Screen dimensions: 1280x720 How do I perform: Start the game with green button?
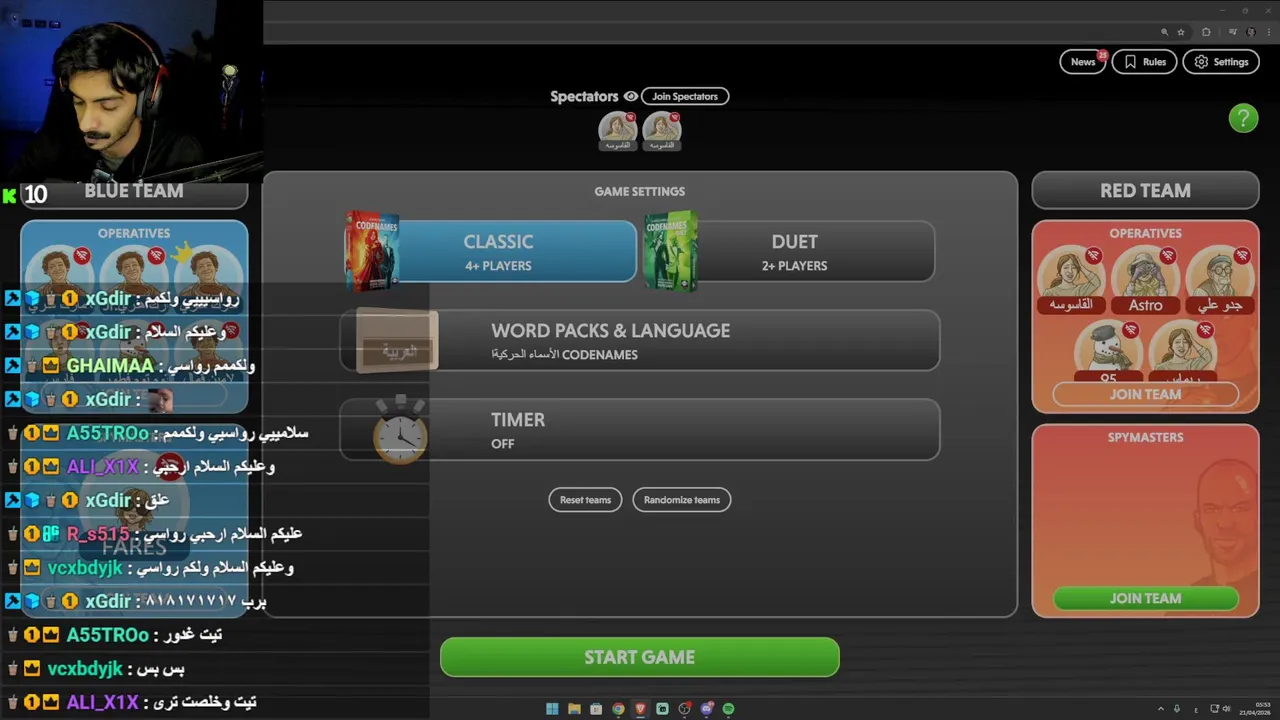coord(640,657)
